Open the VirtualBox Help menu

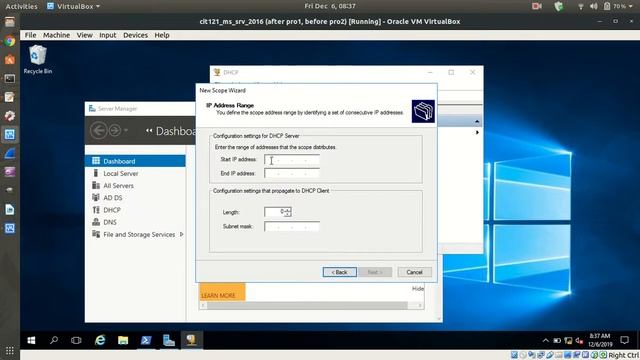162,35
